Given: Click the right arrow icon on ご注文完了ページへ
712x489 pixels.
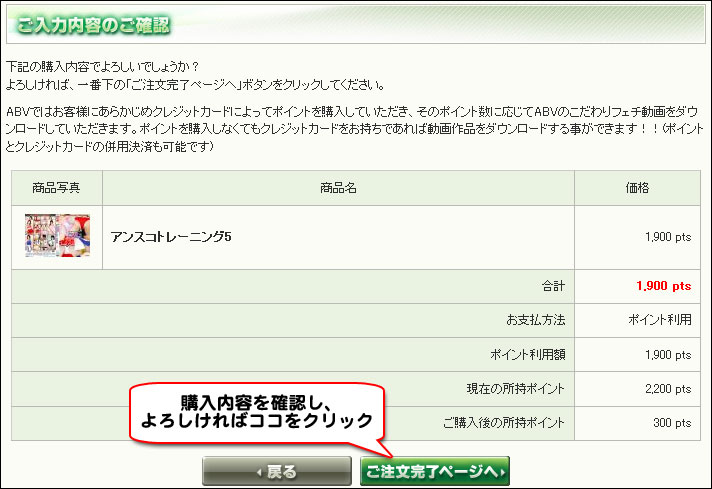Looking at the screenshot, I should click(502, 473).
